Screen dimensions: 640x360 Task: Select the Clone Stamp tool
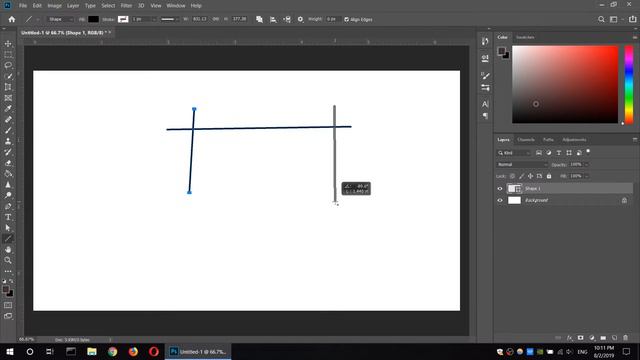[8, 141]
